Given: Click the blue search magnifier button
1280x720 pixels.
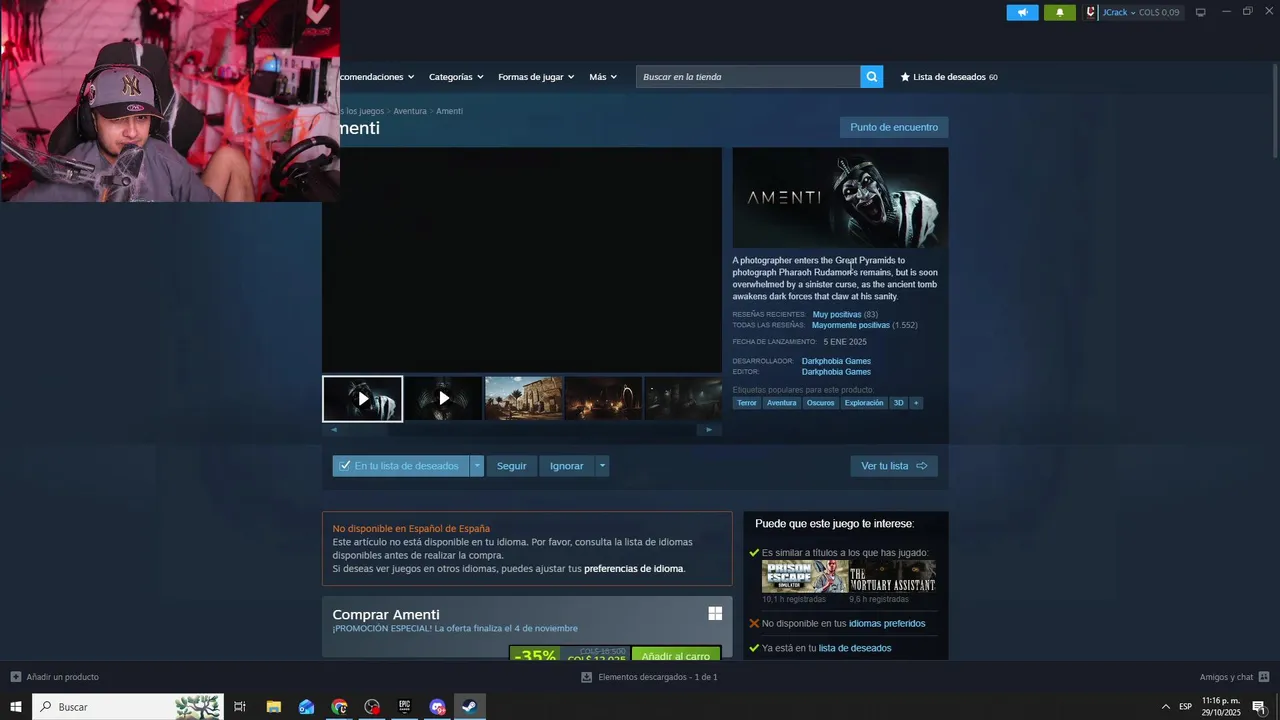Looking at the screenshot, I should click(x=872, y=77).
